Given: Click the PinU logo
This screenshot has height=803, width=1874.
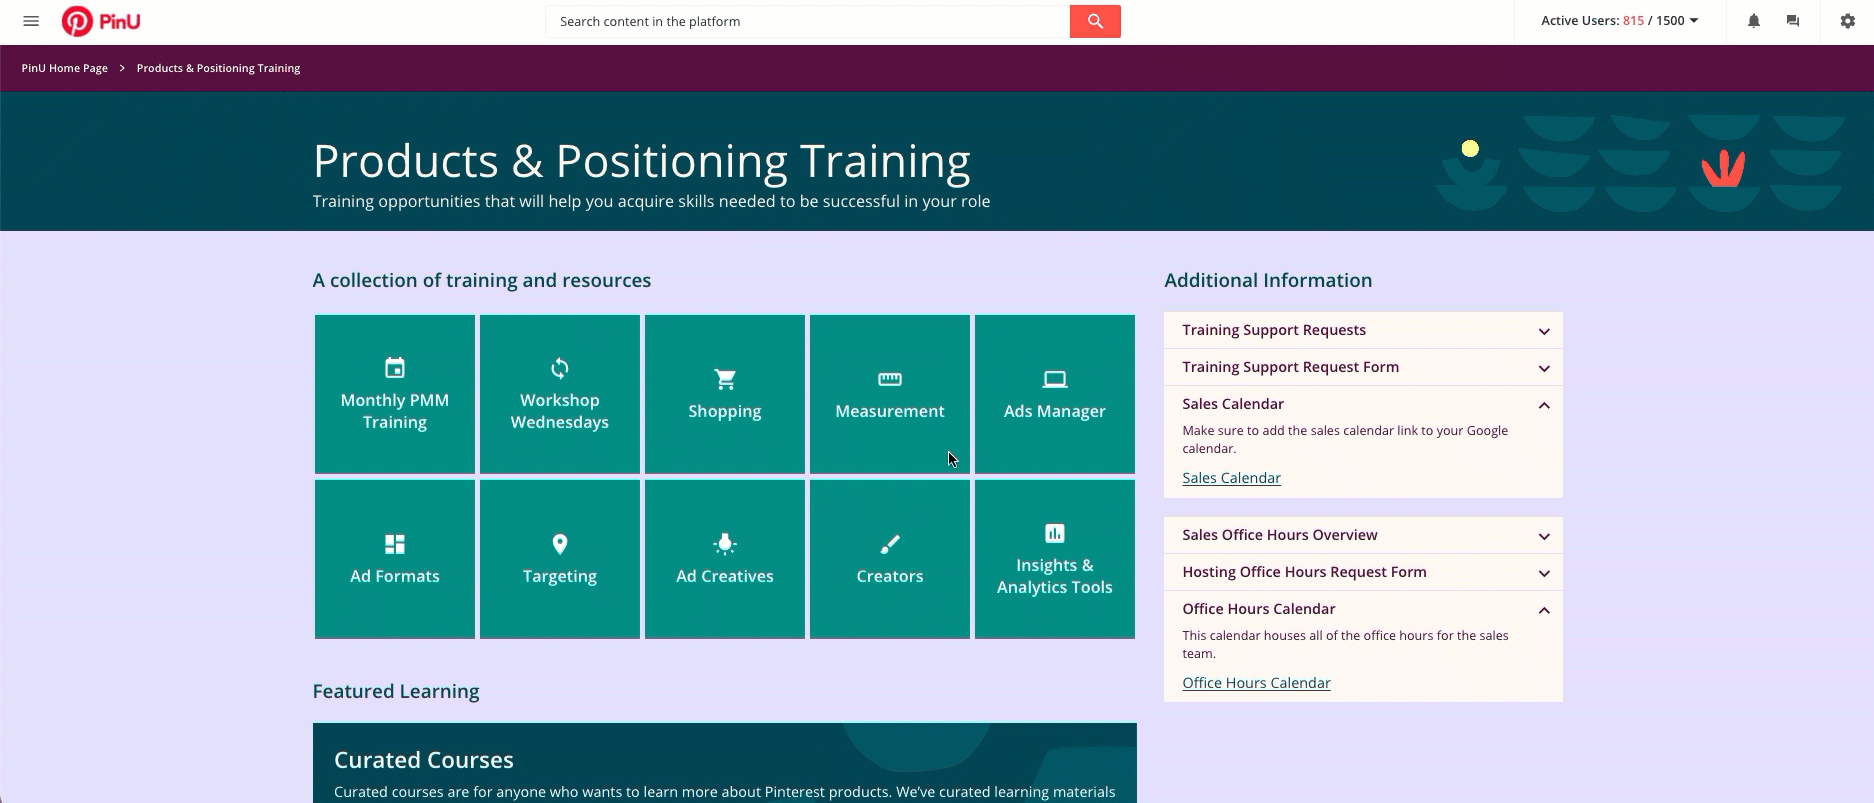Looking at the screenshot, I should [101, 21].
